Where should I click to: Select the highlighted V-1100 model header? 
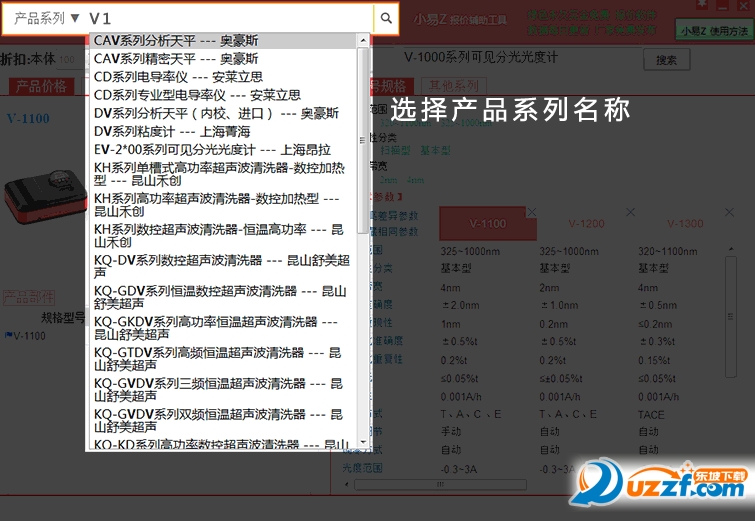pyautogui.click(x=487, y=224)
